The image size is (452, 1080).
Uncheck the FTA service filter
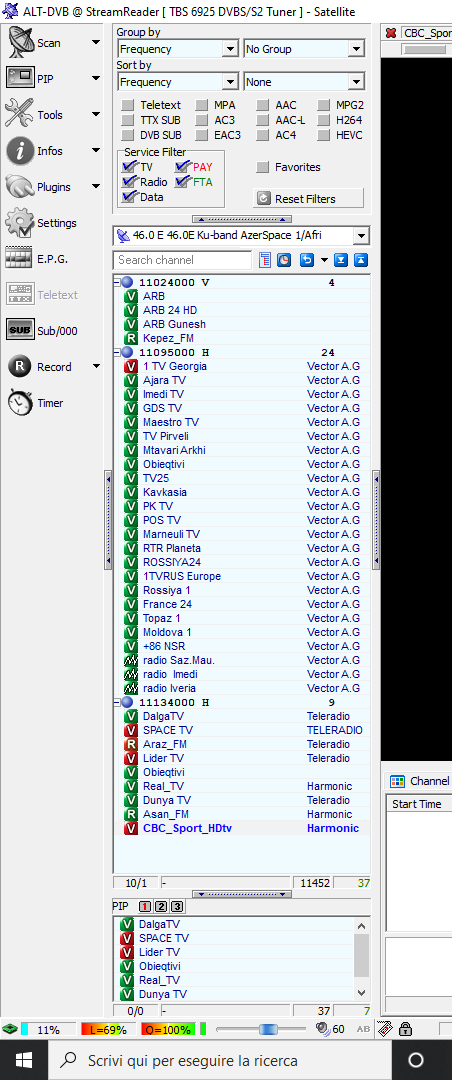click(183, 182)
